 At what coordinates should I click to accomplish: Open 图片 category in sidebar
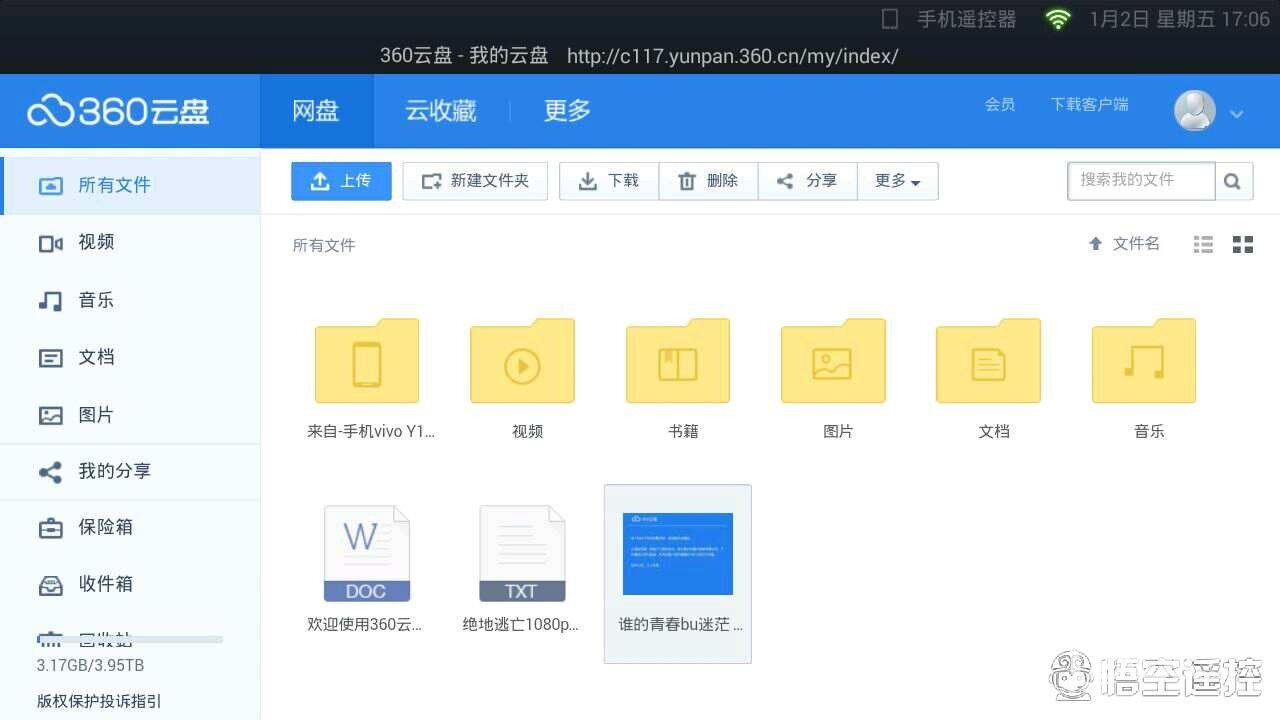point(130,415)
